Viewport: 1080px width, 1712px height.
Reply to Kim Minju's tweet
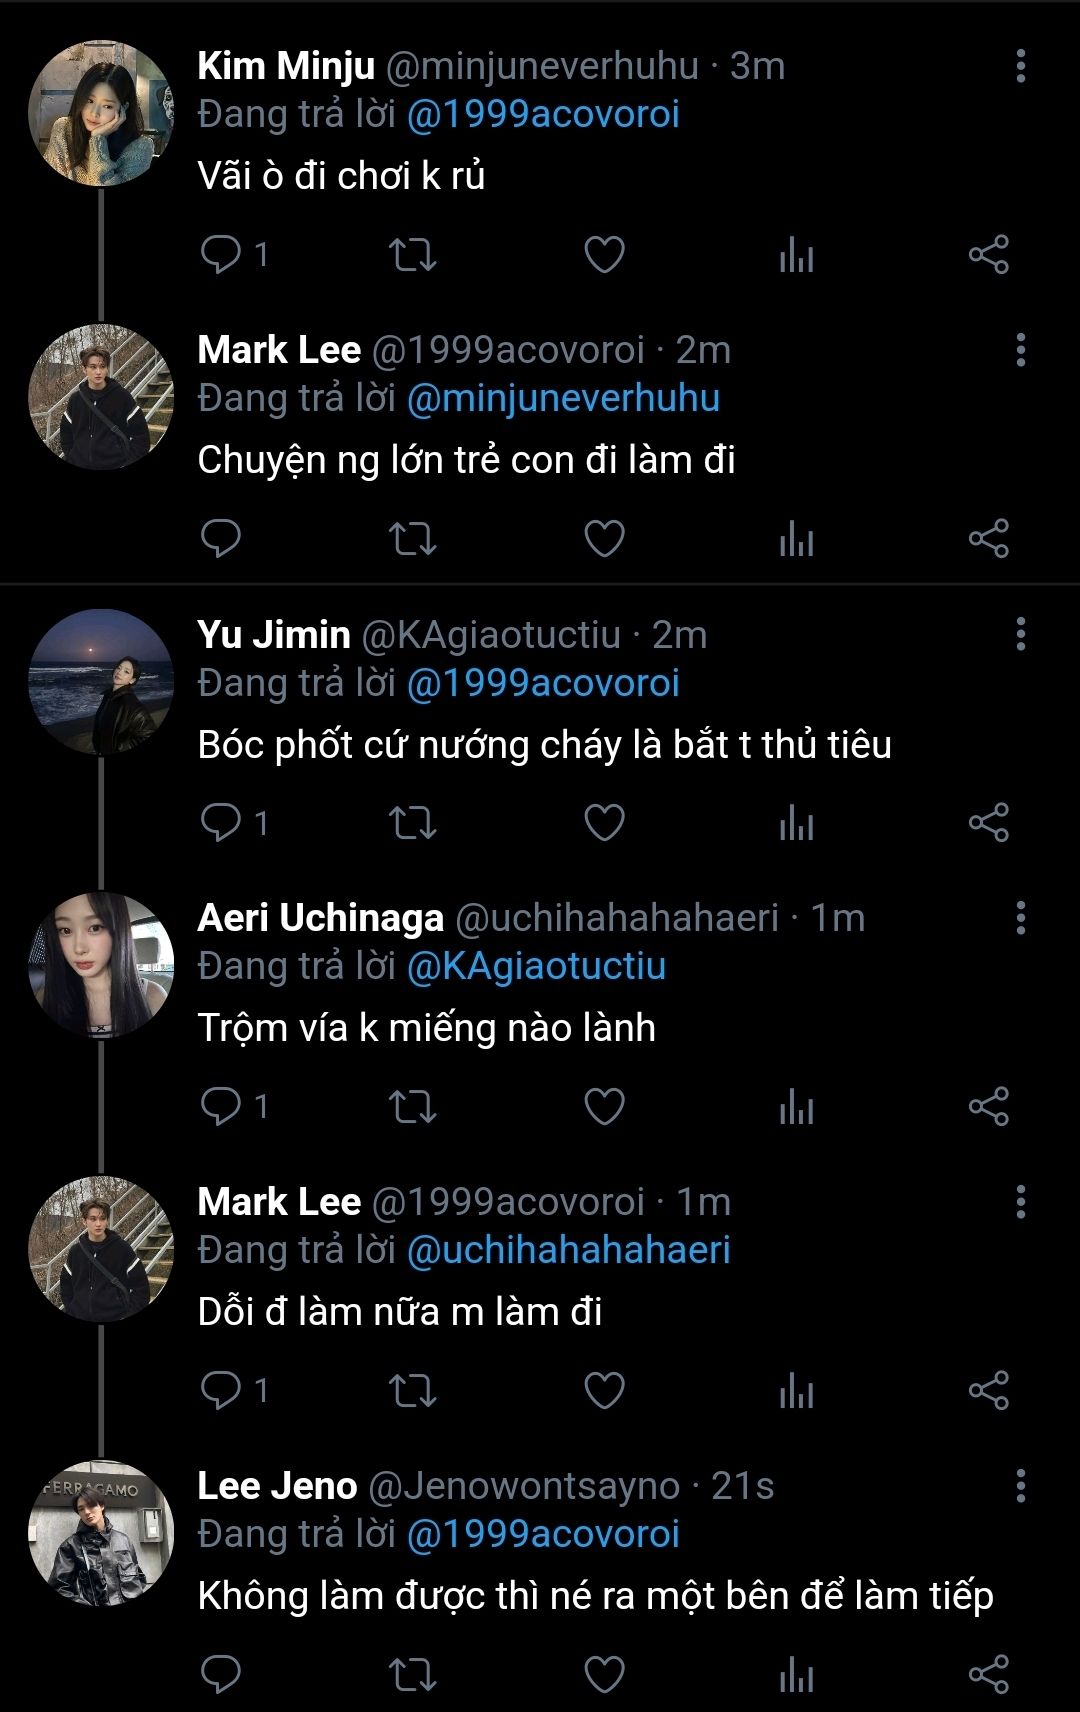[221, 254]
